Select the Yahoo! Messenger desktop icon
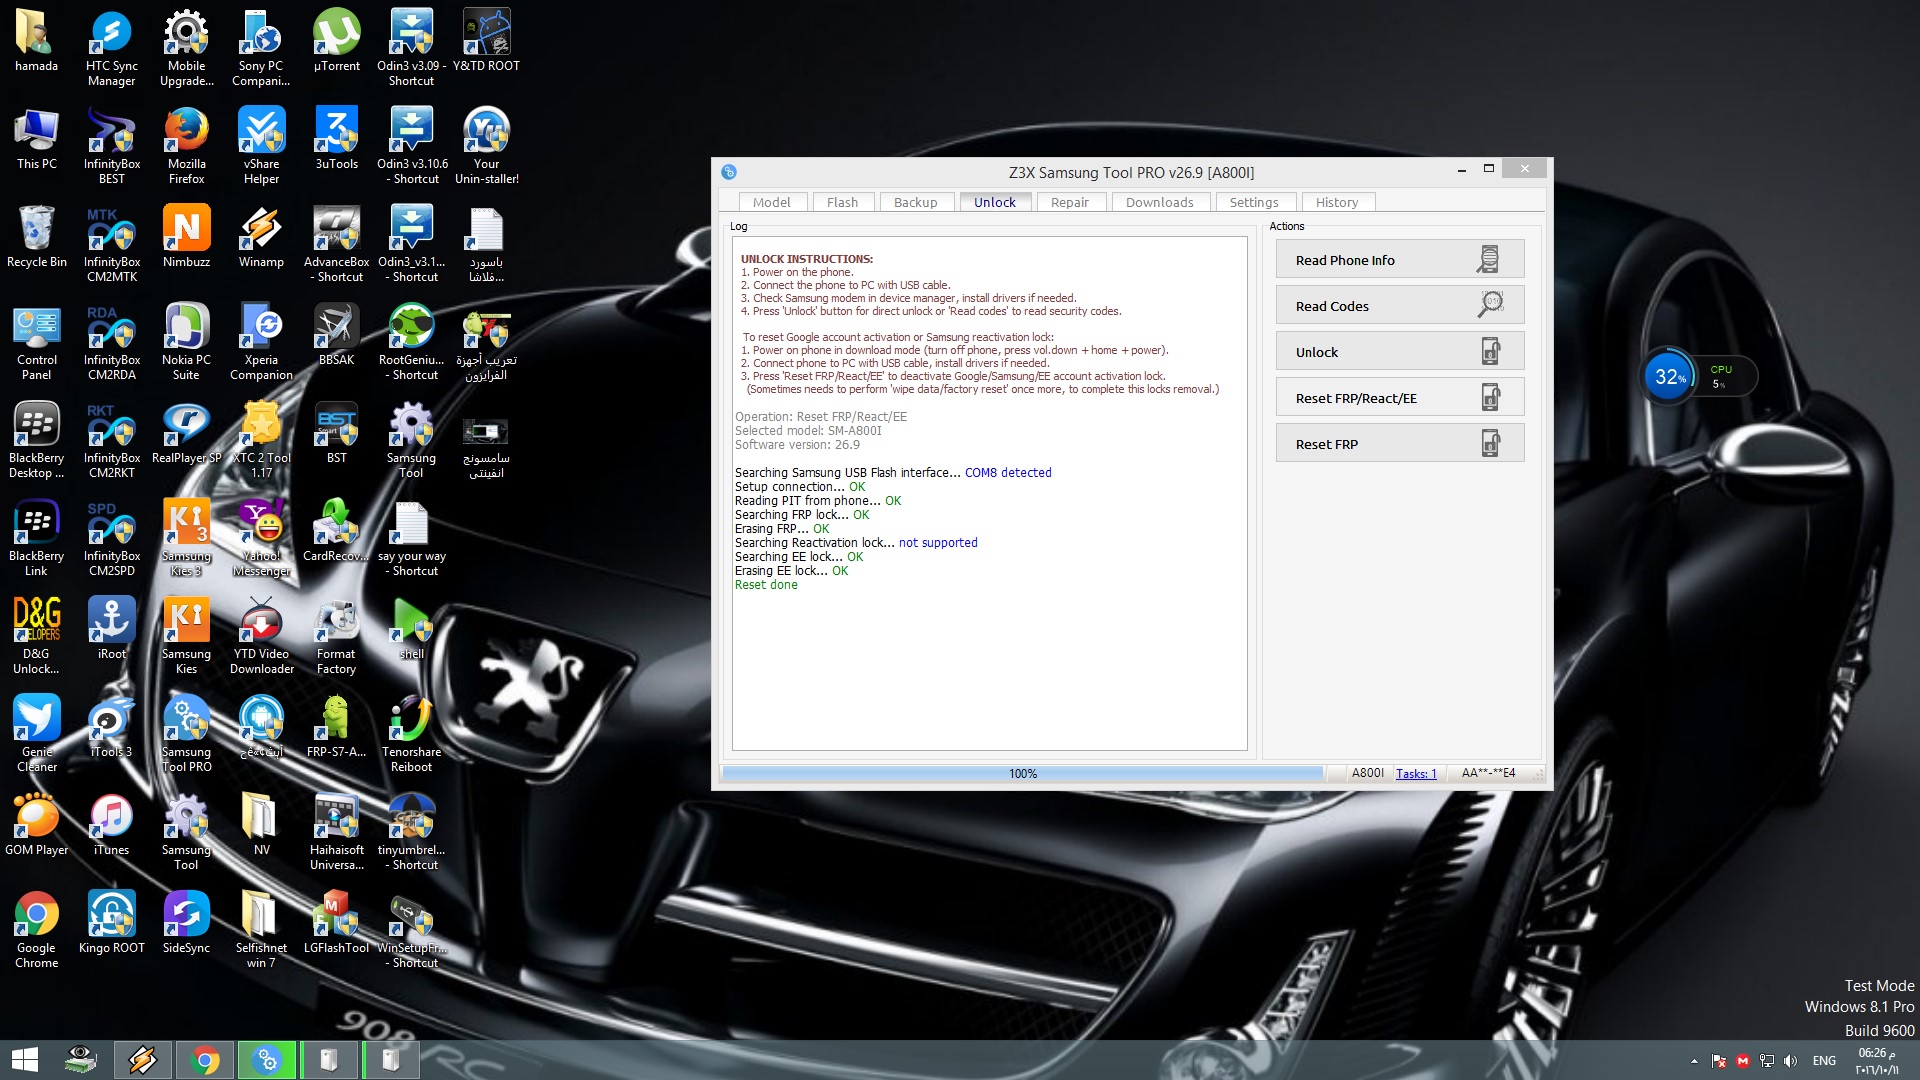This screenshot has height=1080, width=1920. coord(261,539)
